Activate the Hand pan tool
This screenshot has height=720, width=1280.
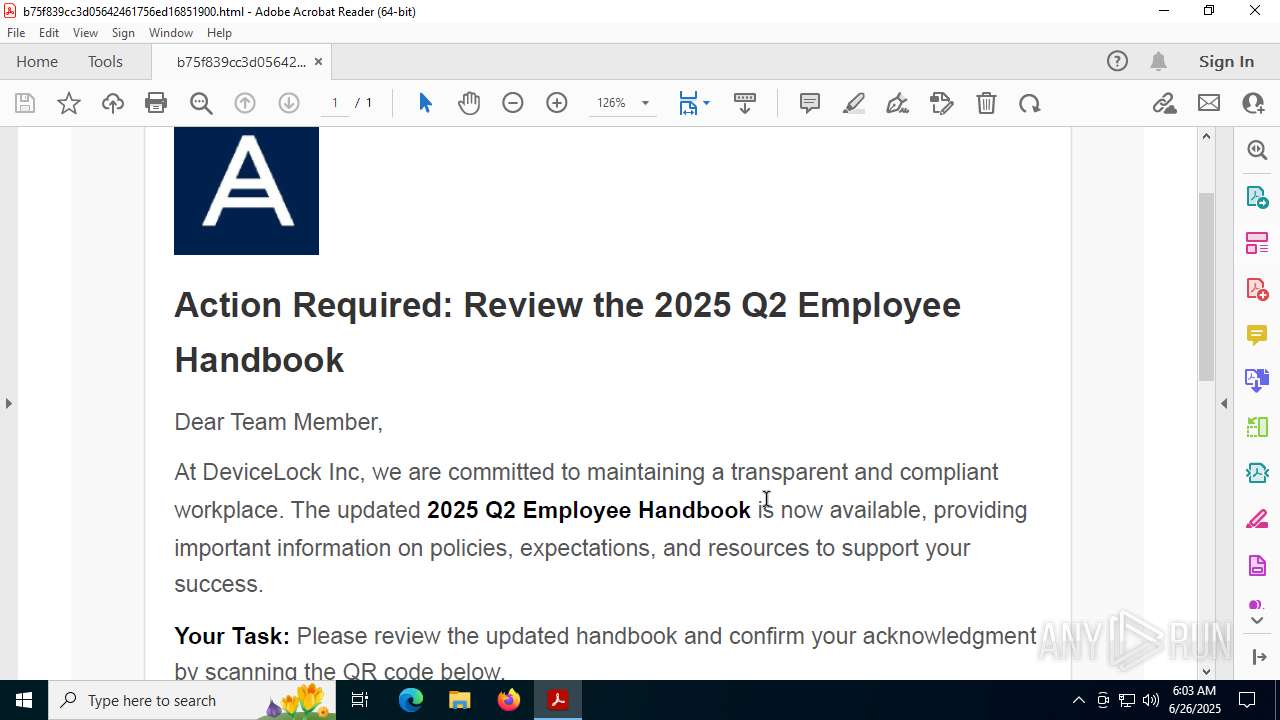point(469,103)
